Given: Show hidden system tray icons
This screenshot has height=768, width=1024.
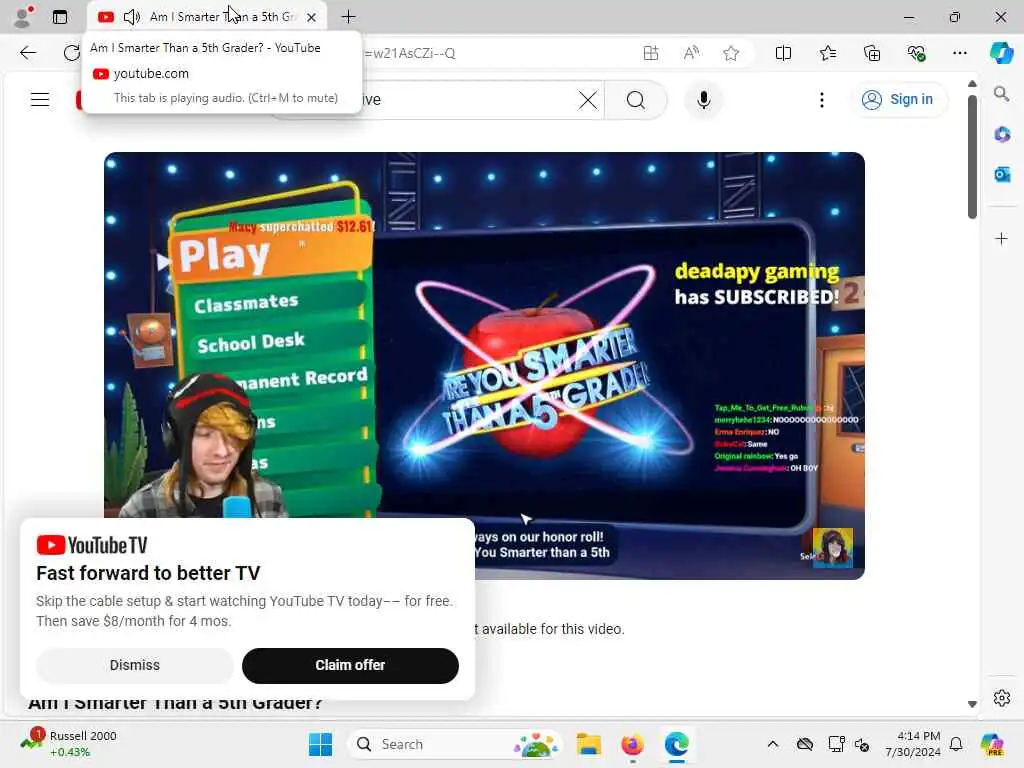Looking at the screenshot, I should [x=773, y=744].
